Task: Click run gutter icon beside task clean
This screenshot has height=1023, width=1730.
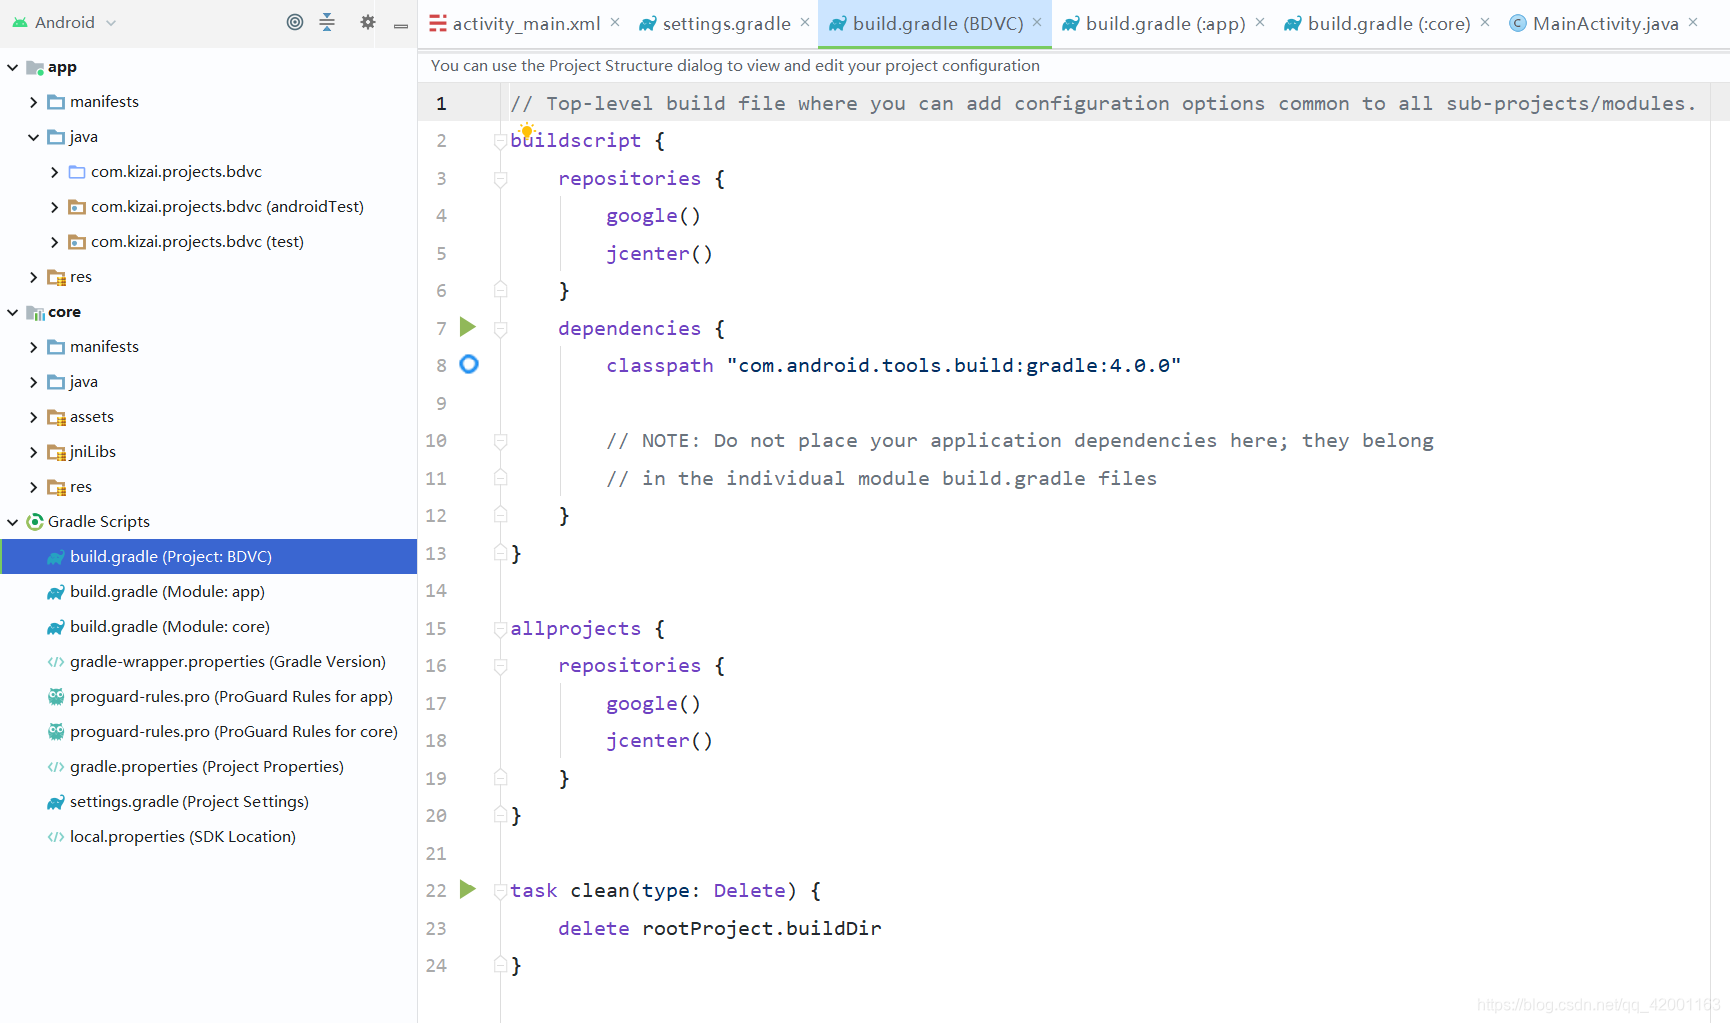Action: tap(468, 889)
